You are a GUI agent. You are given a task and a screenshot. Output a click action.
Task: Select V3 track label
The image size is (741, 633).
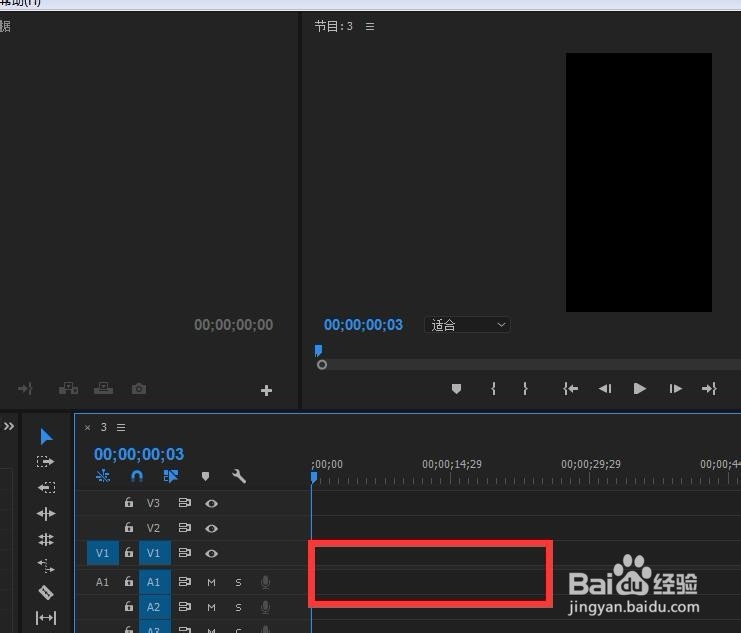click(153, 503)
